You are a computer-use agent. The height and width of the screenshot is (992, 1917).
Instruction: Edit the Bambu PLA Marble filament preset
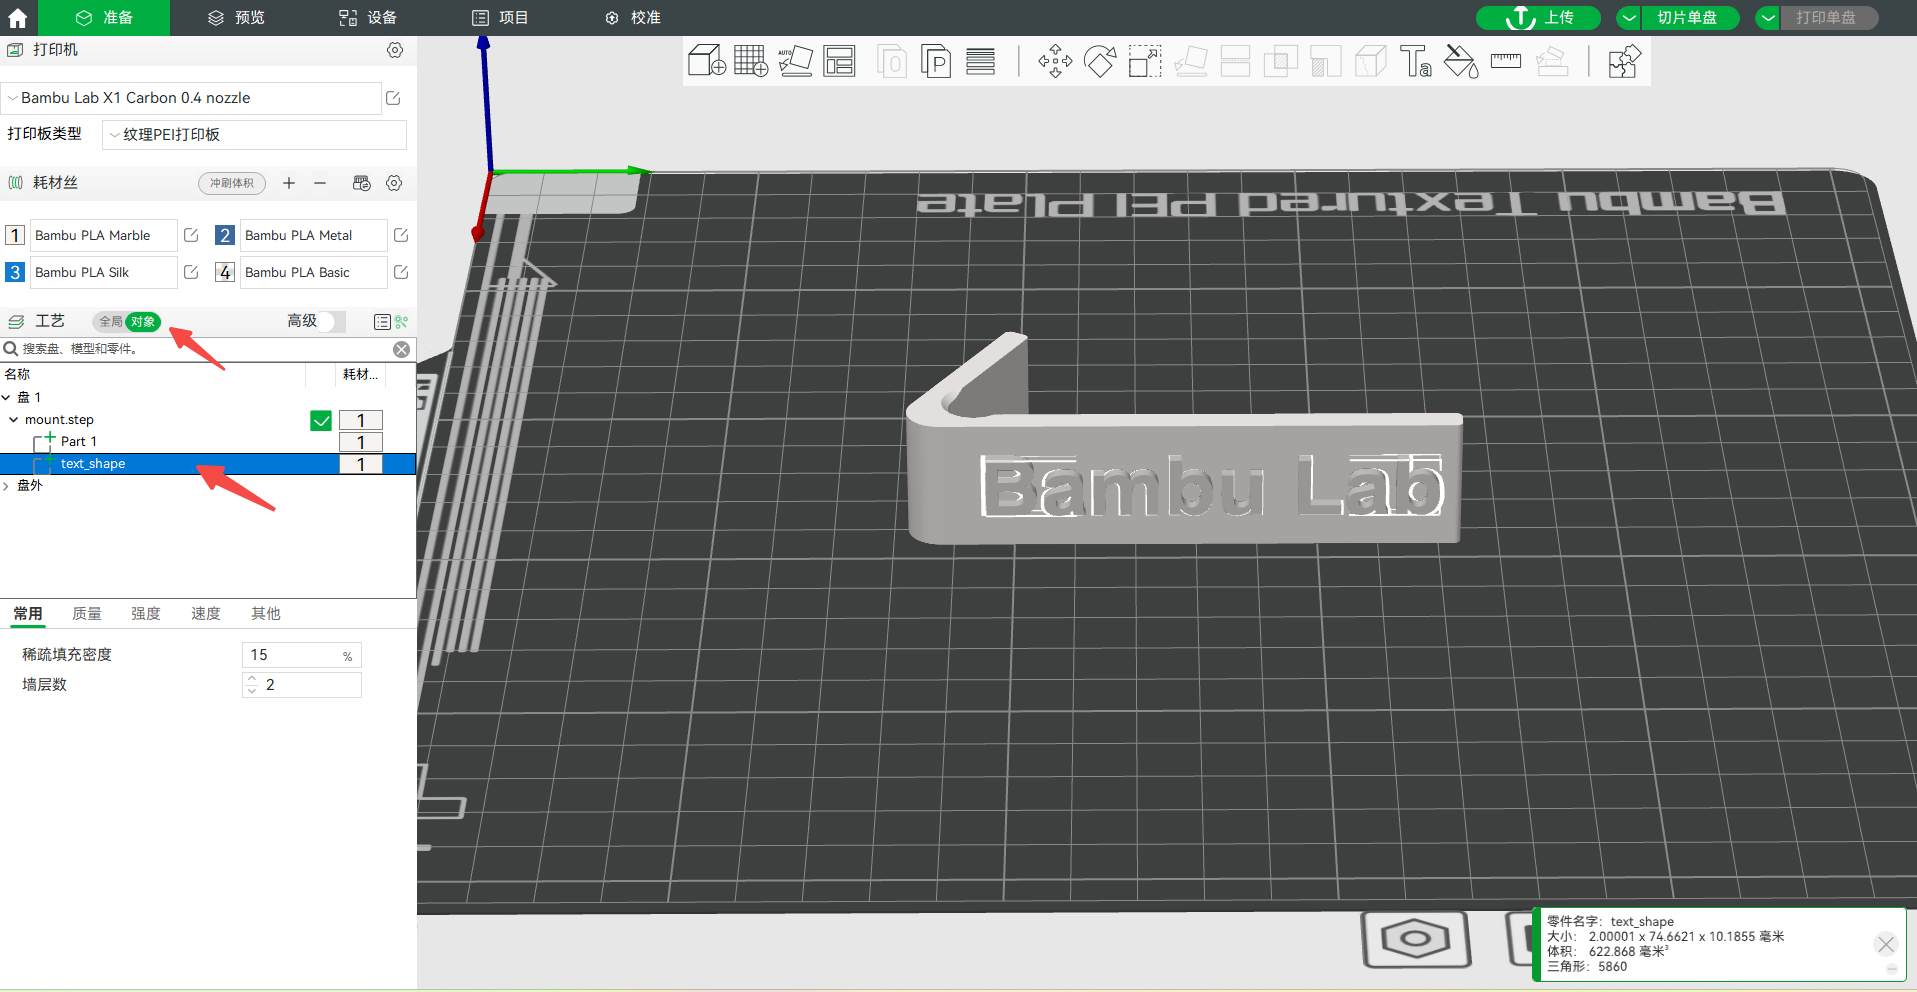pyautogui.click(x=191, y=235)
